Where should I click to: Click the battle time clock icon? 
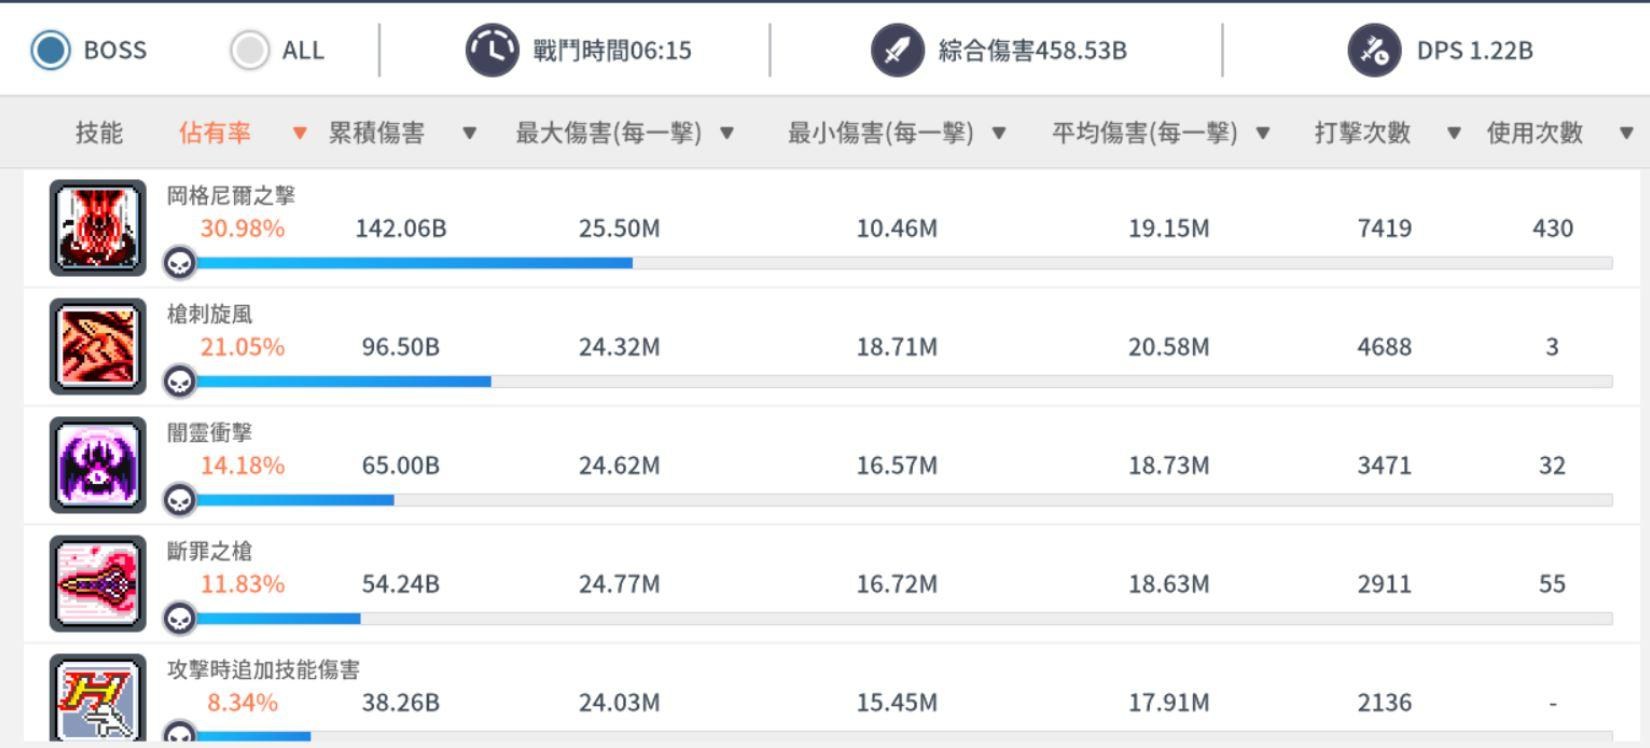coord(492,49)
